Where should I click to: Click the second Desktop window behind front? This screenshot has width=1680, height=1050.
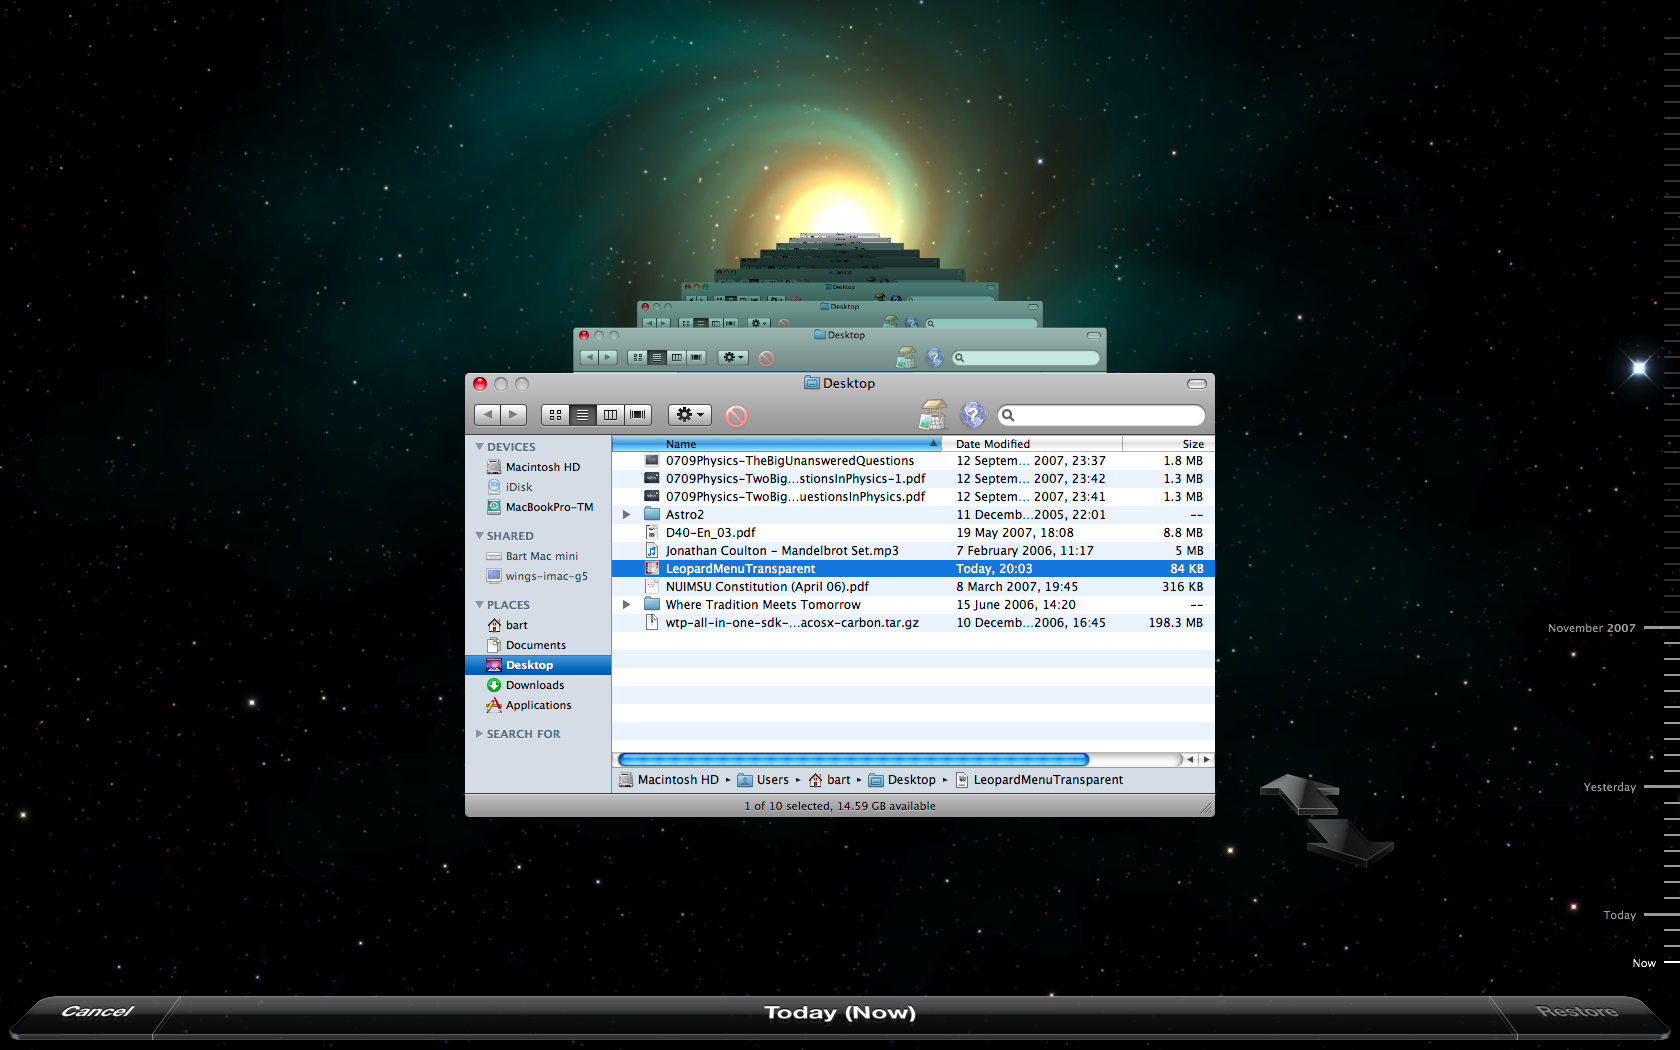(840, 349)
